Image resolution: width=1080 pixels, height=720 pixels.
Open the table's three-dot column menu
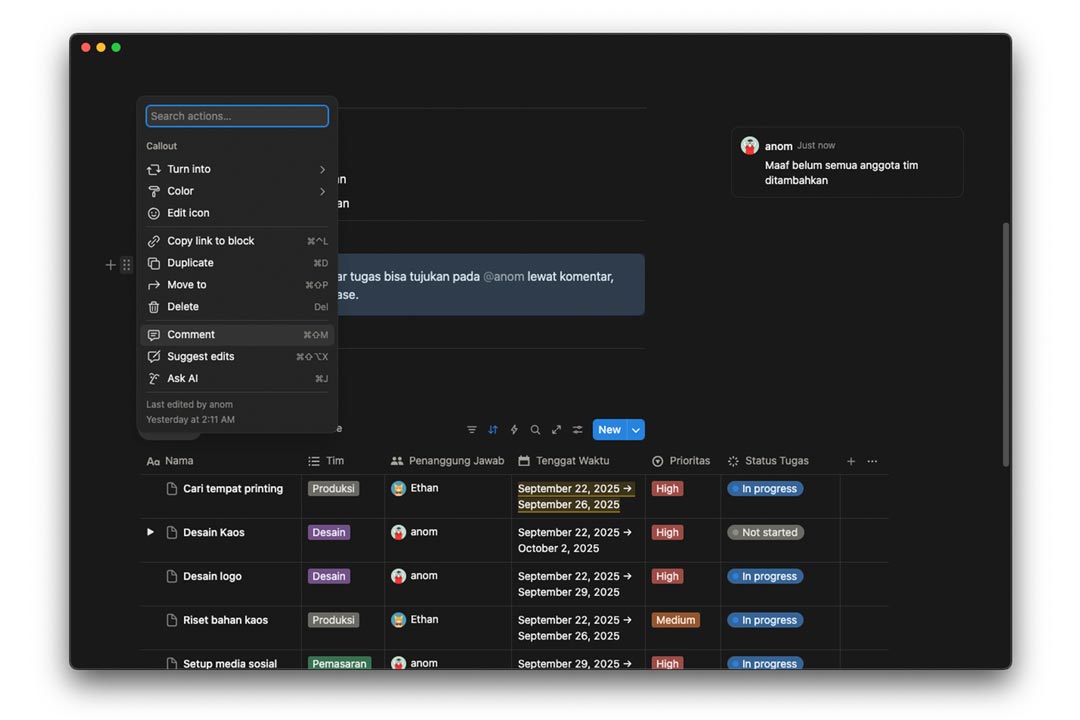(x=872, y=461)
